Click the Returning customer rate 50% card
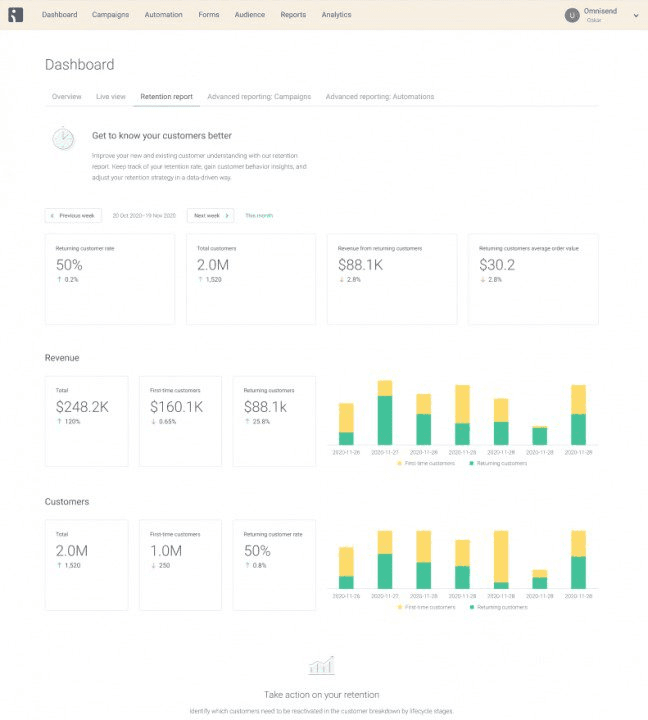 110,279
